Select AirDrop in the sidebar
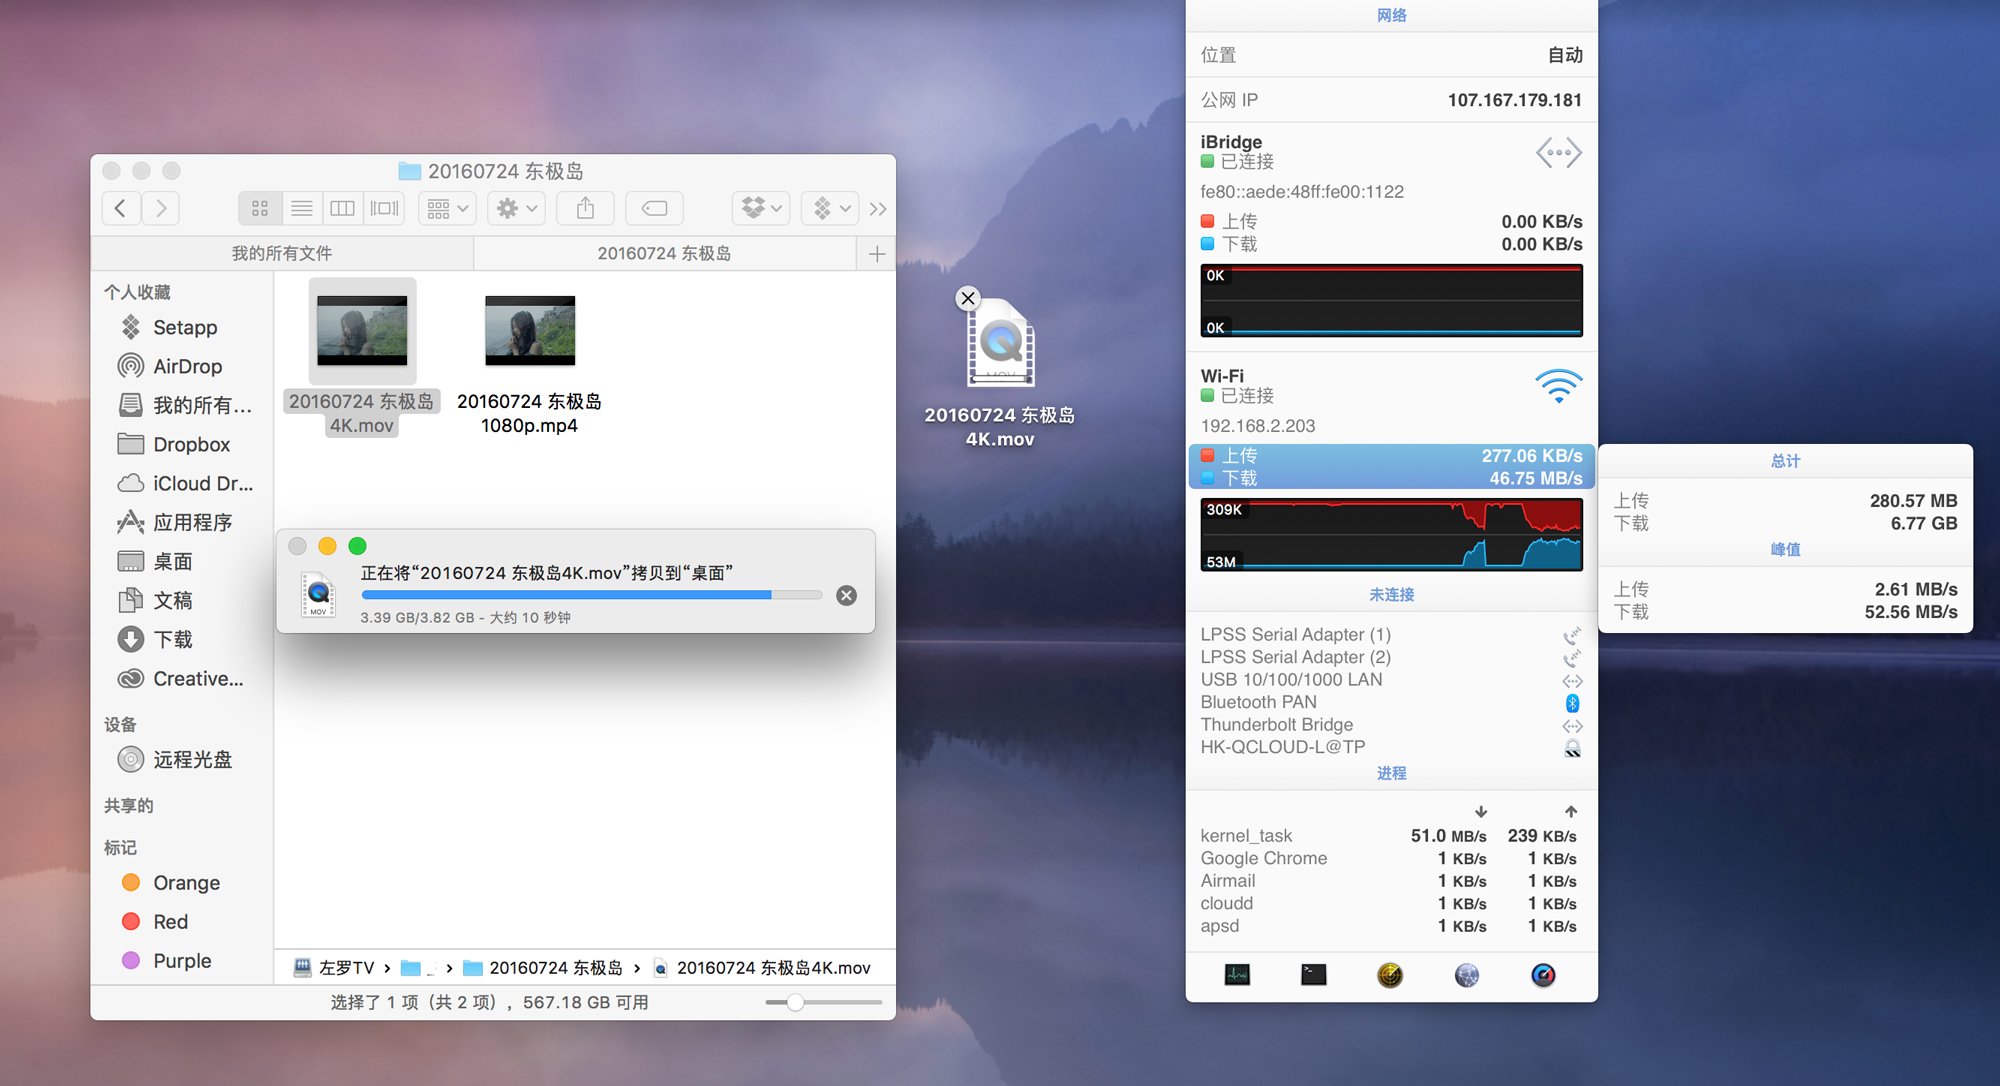Viewport: 2000px width, 1086px height. coord(187,366)
